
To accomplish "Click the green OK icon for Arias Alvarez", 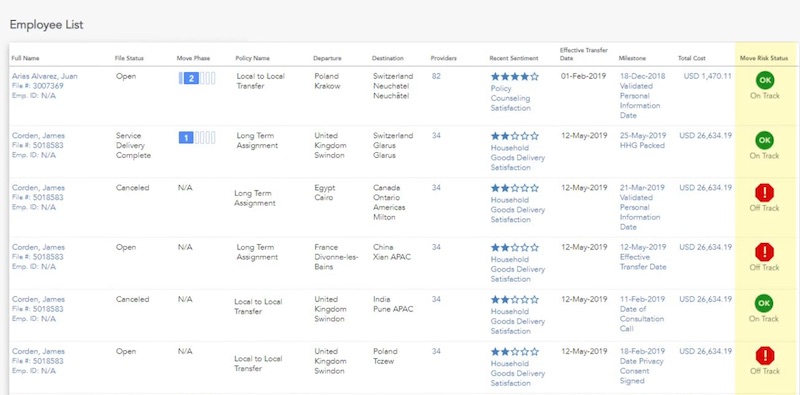I will (764, 80).
